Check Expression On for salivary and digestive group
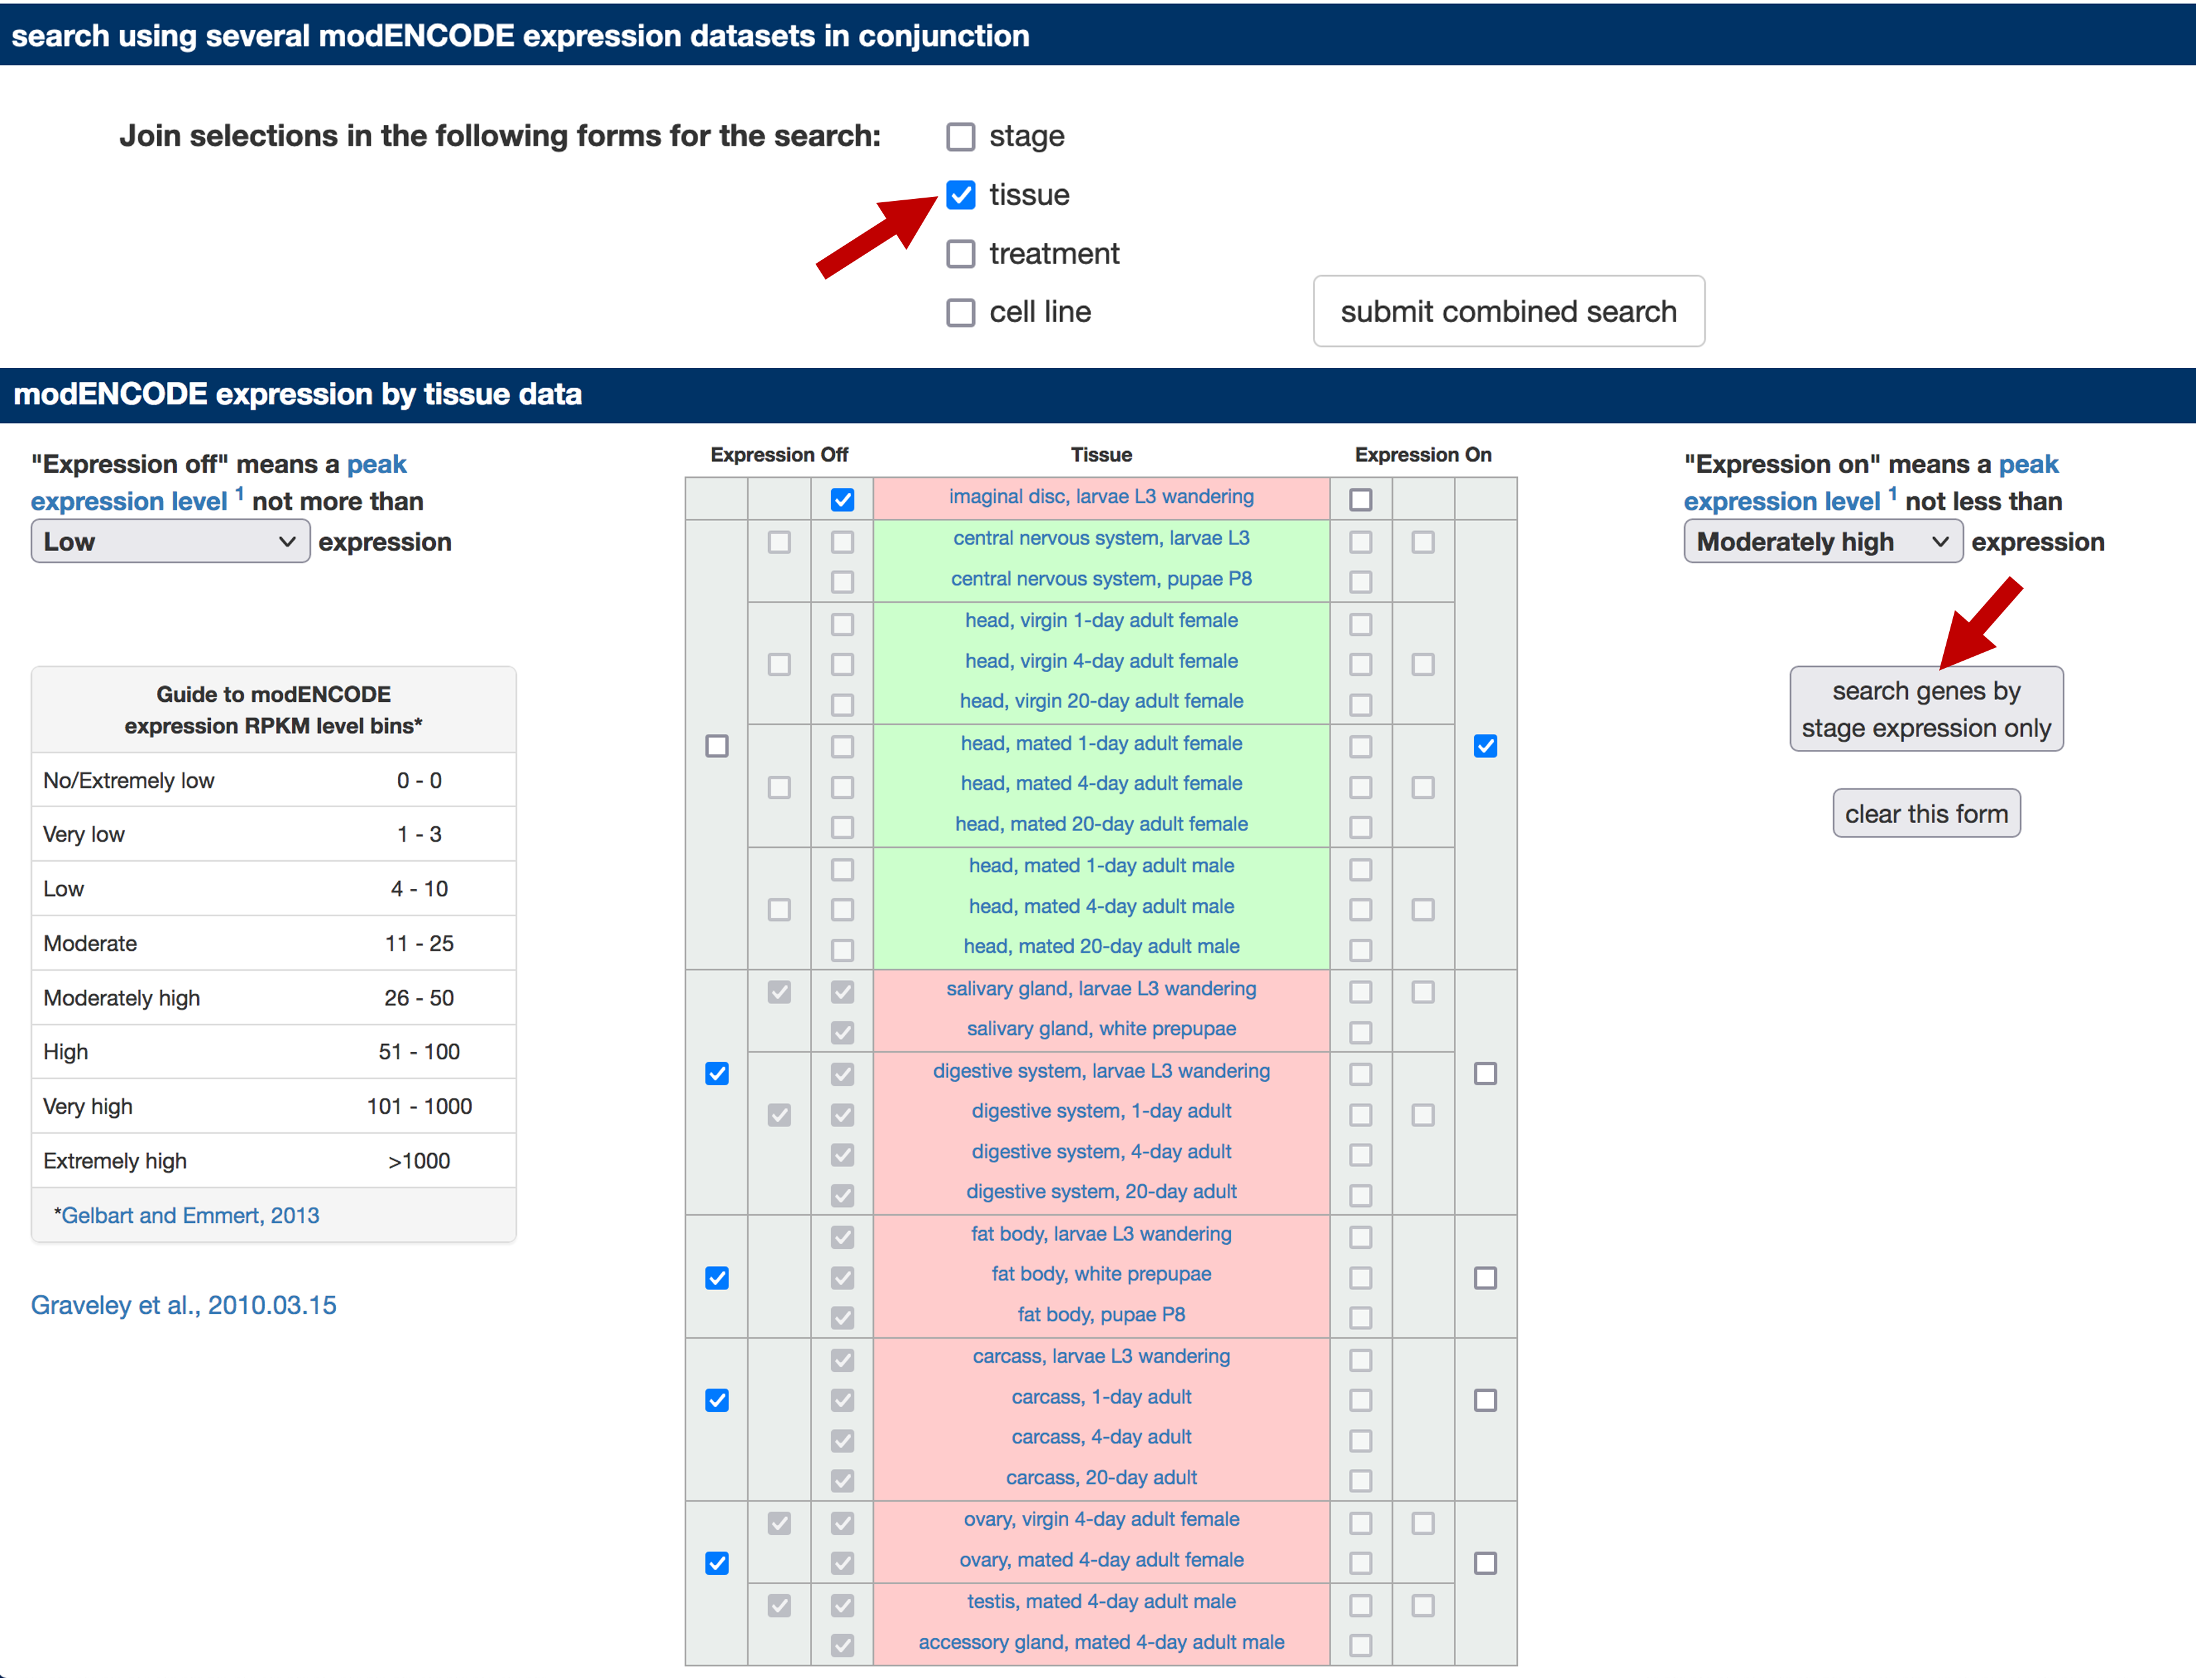 (1485, 1074)
